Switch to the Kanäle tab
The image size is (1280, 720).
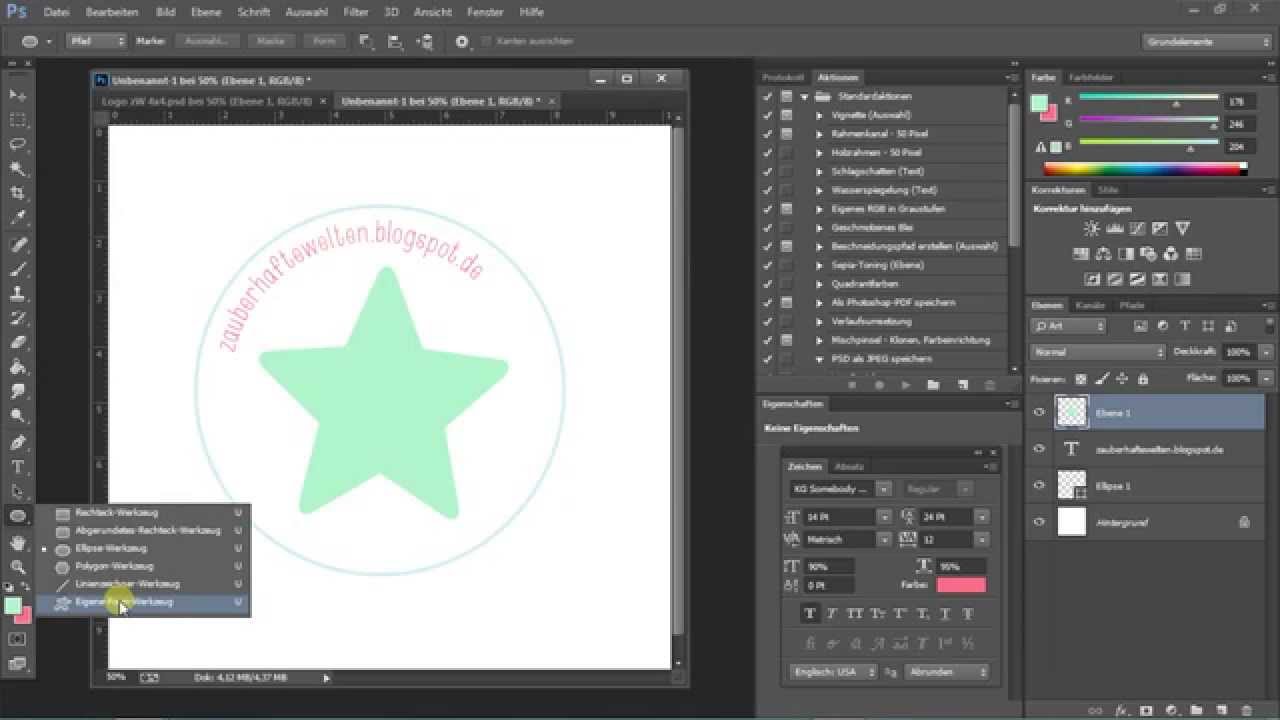pos(1089,305)
